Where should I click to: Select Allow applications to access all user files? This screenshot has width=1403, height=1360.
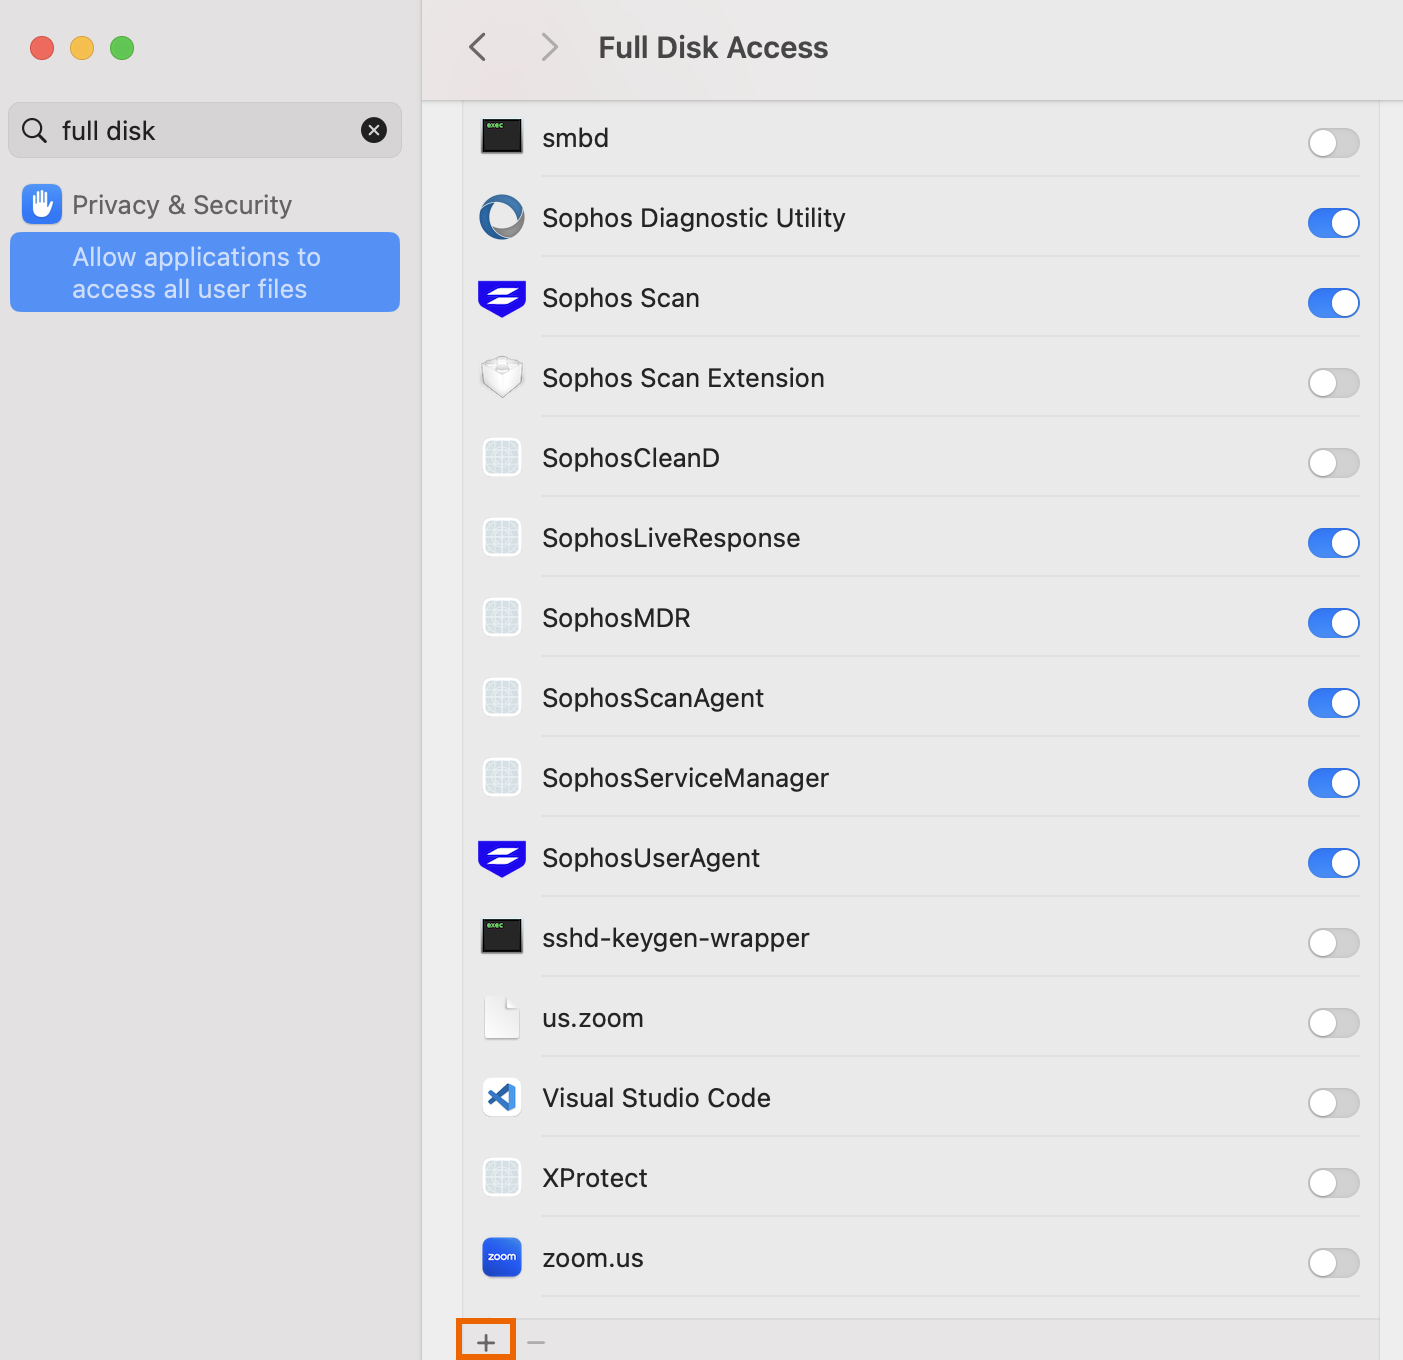pyautogui.click(x=205, y=273)
